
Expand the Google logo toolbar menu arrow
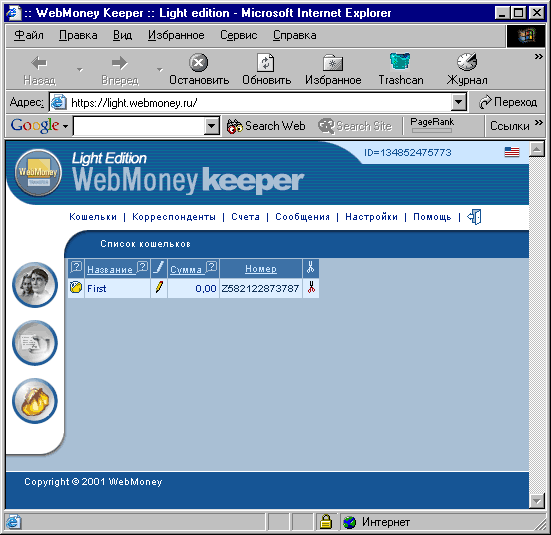pyautogui.click(x=65, y=126)
